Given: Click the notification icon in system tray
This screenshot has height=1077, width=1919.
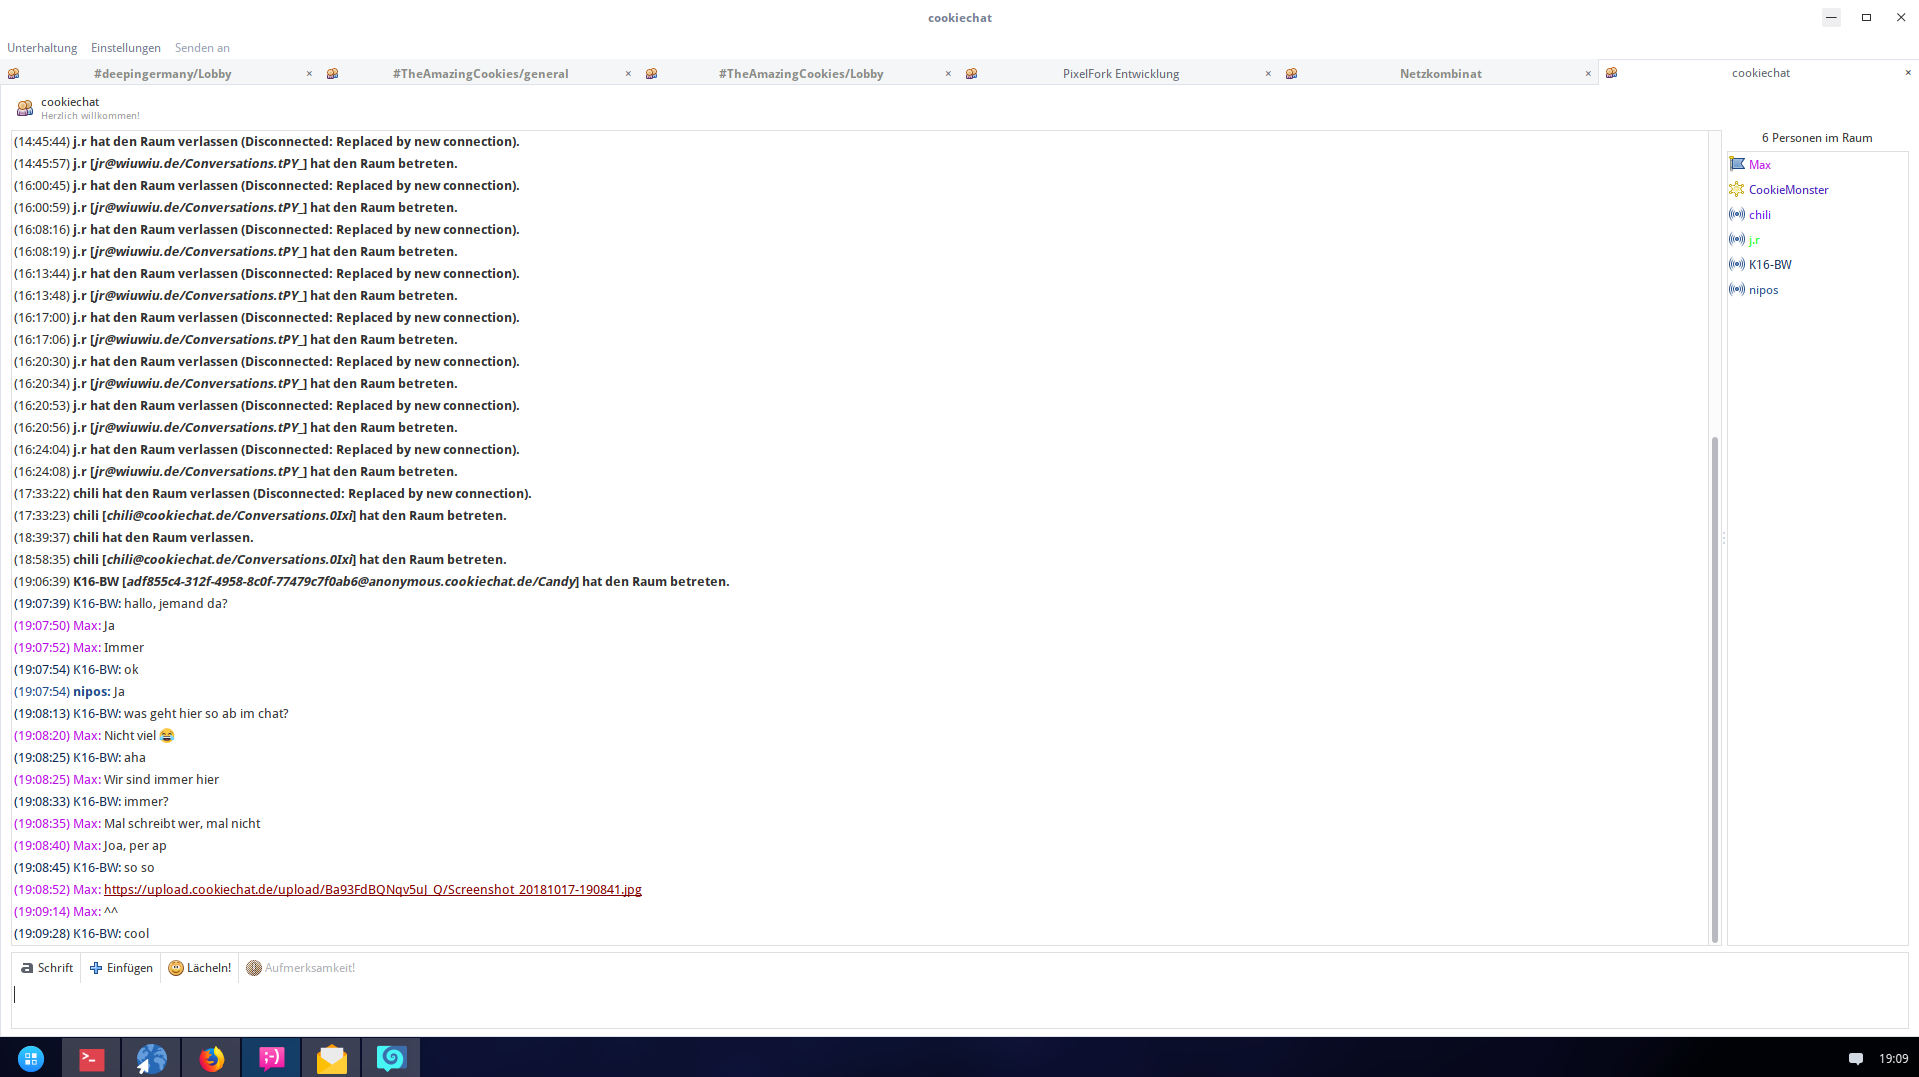Looking at the screenshot, I should 1855,1058.
